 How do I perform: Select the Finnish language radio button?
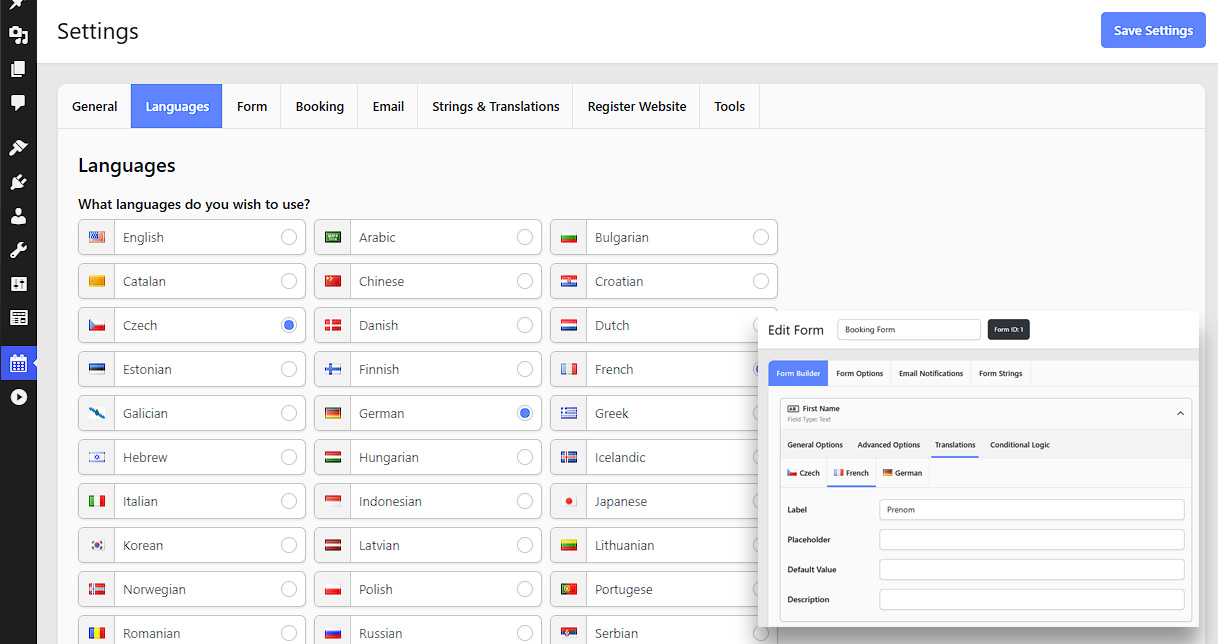pos(525,369)
